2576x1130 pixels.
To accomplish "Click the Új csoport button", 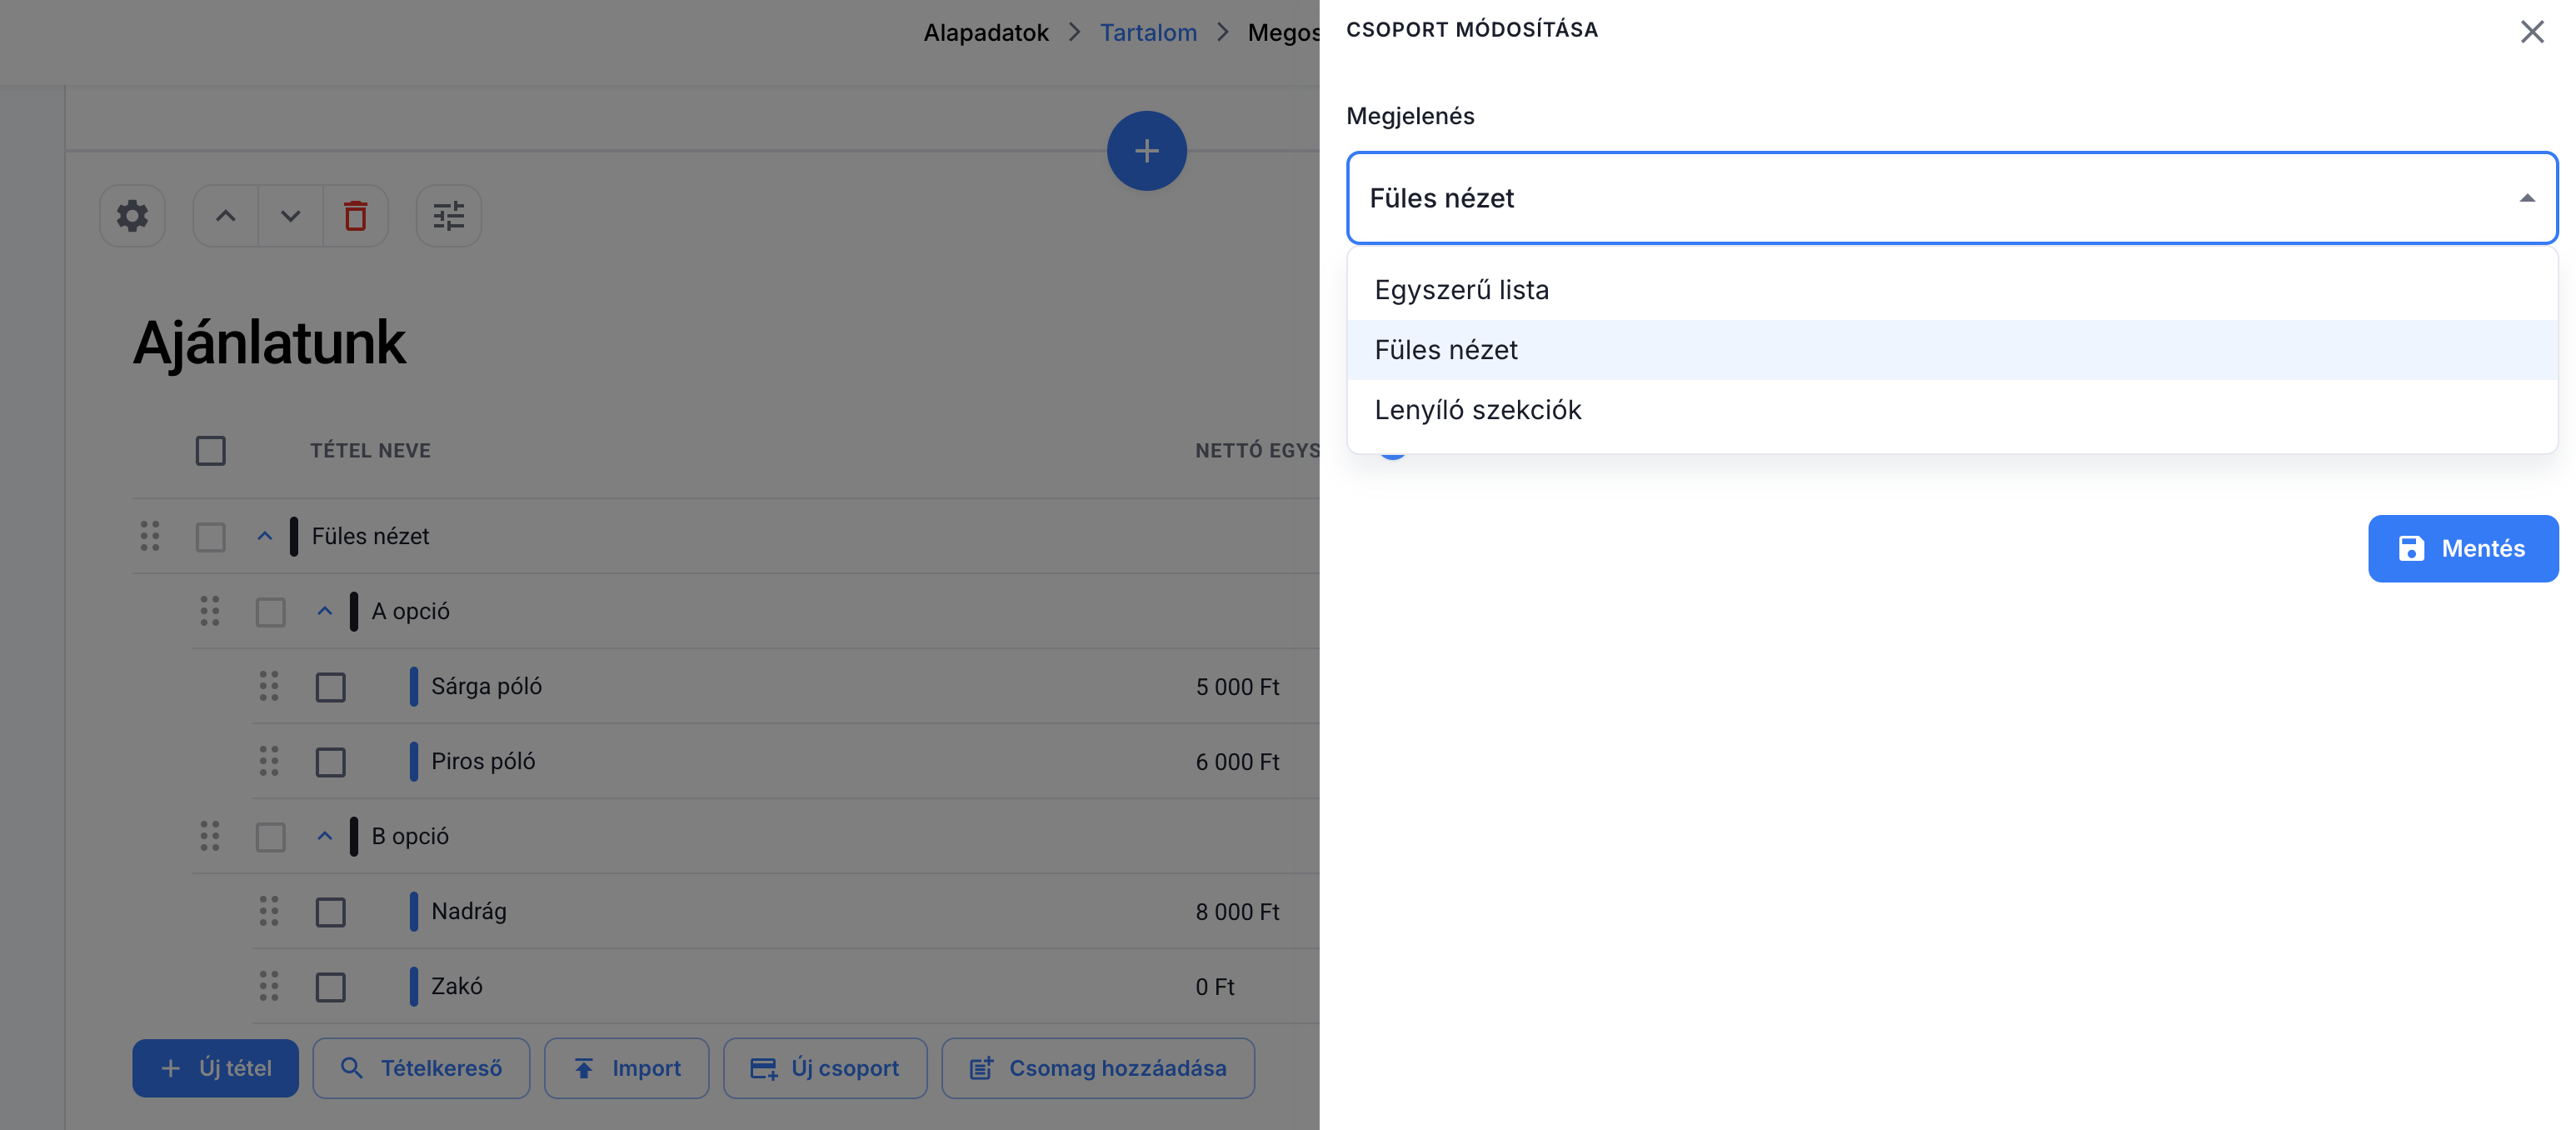I will click(x=825, y=1068).
